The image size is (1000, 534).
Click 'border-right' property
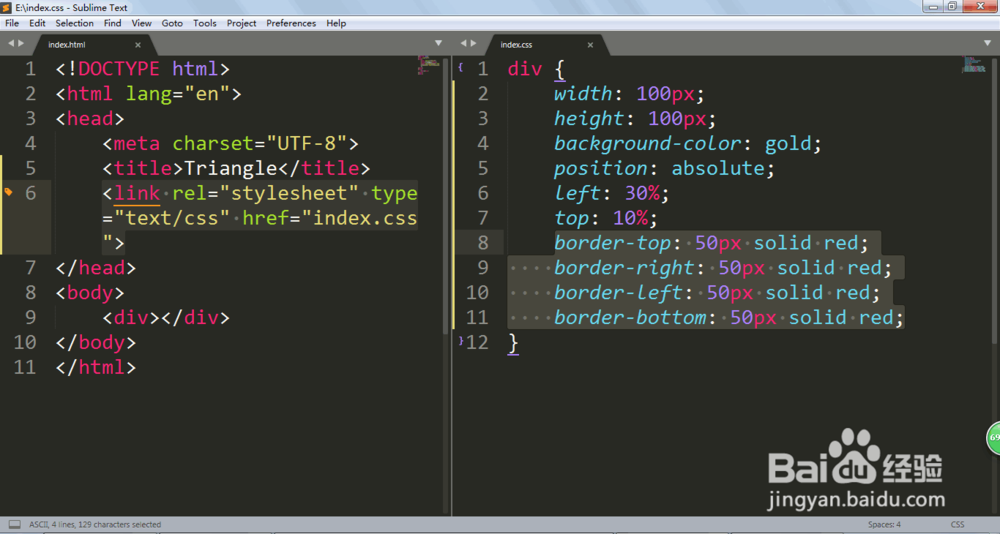click(624, 268)
